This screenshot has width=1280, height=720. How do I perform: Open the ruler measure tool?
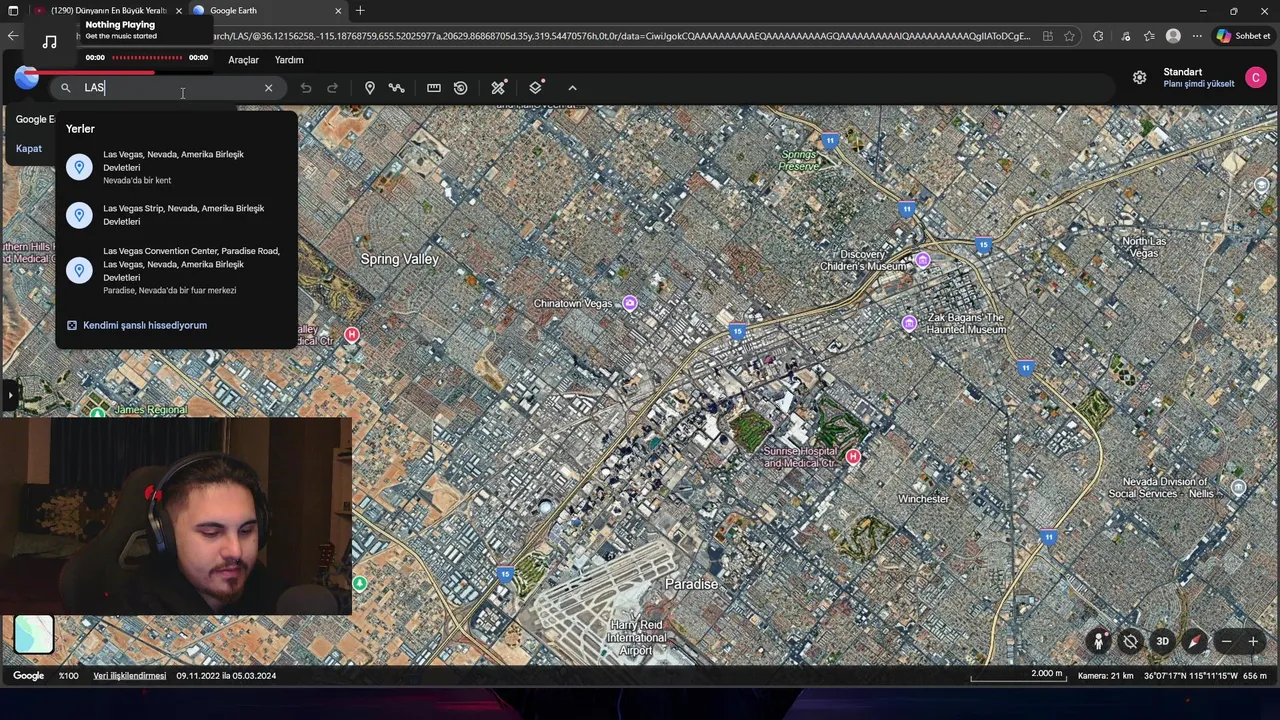pyautogui.click(x=434, y=88)
